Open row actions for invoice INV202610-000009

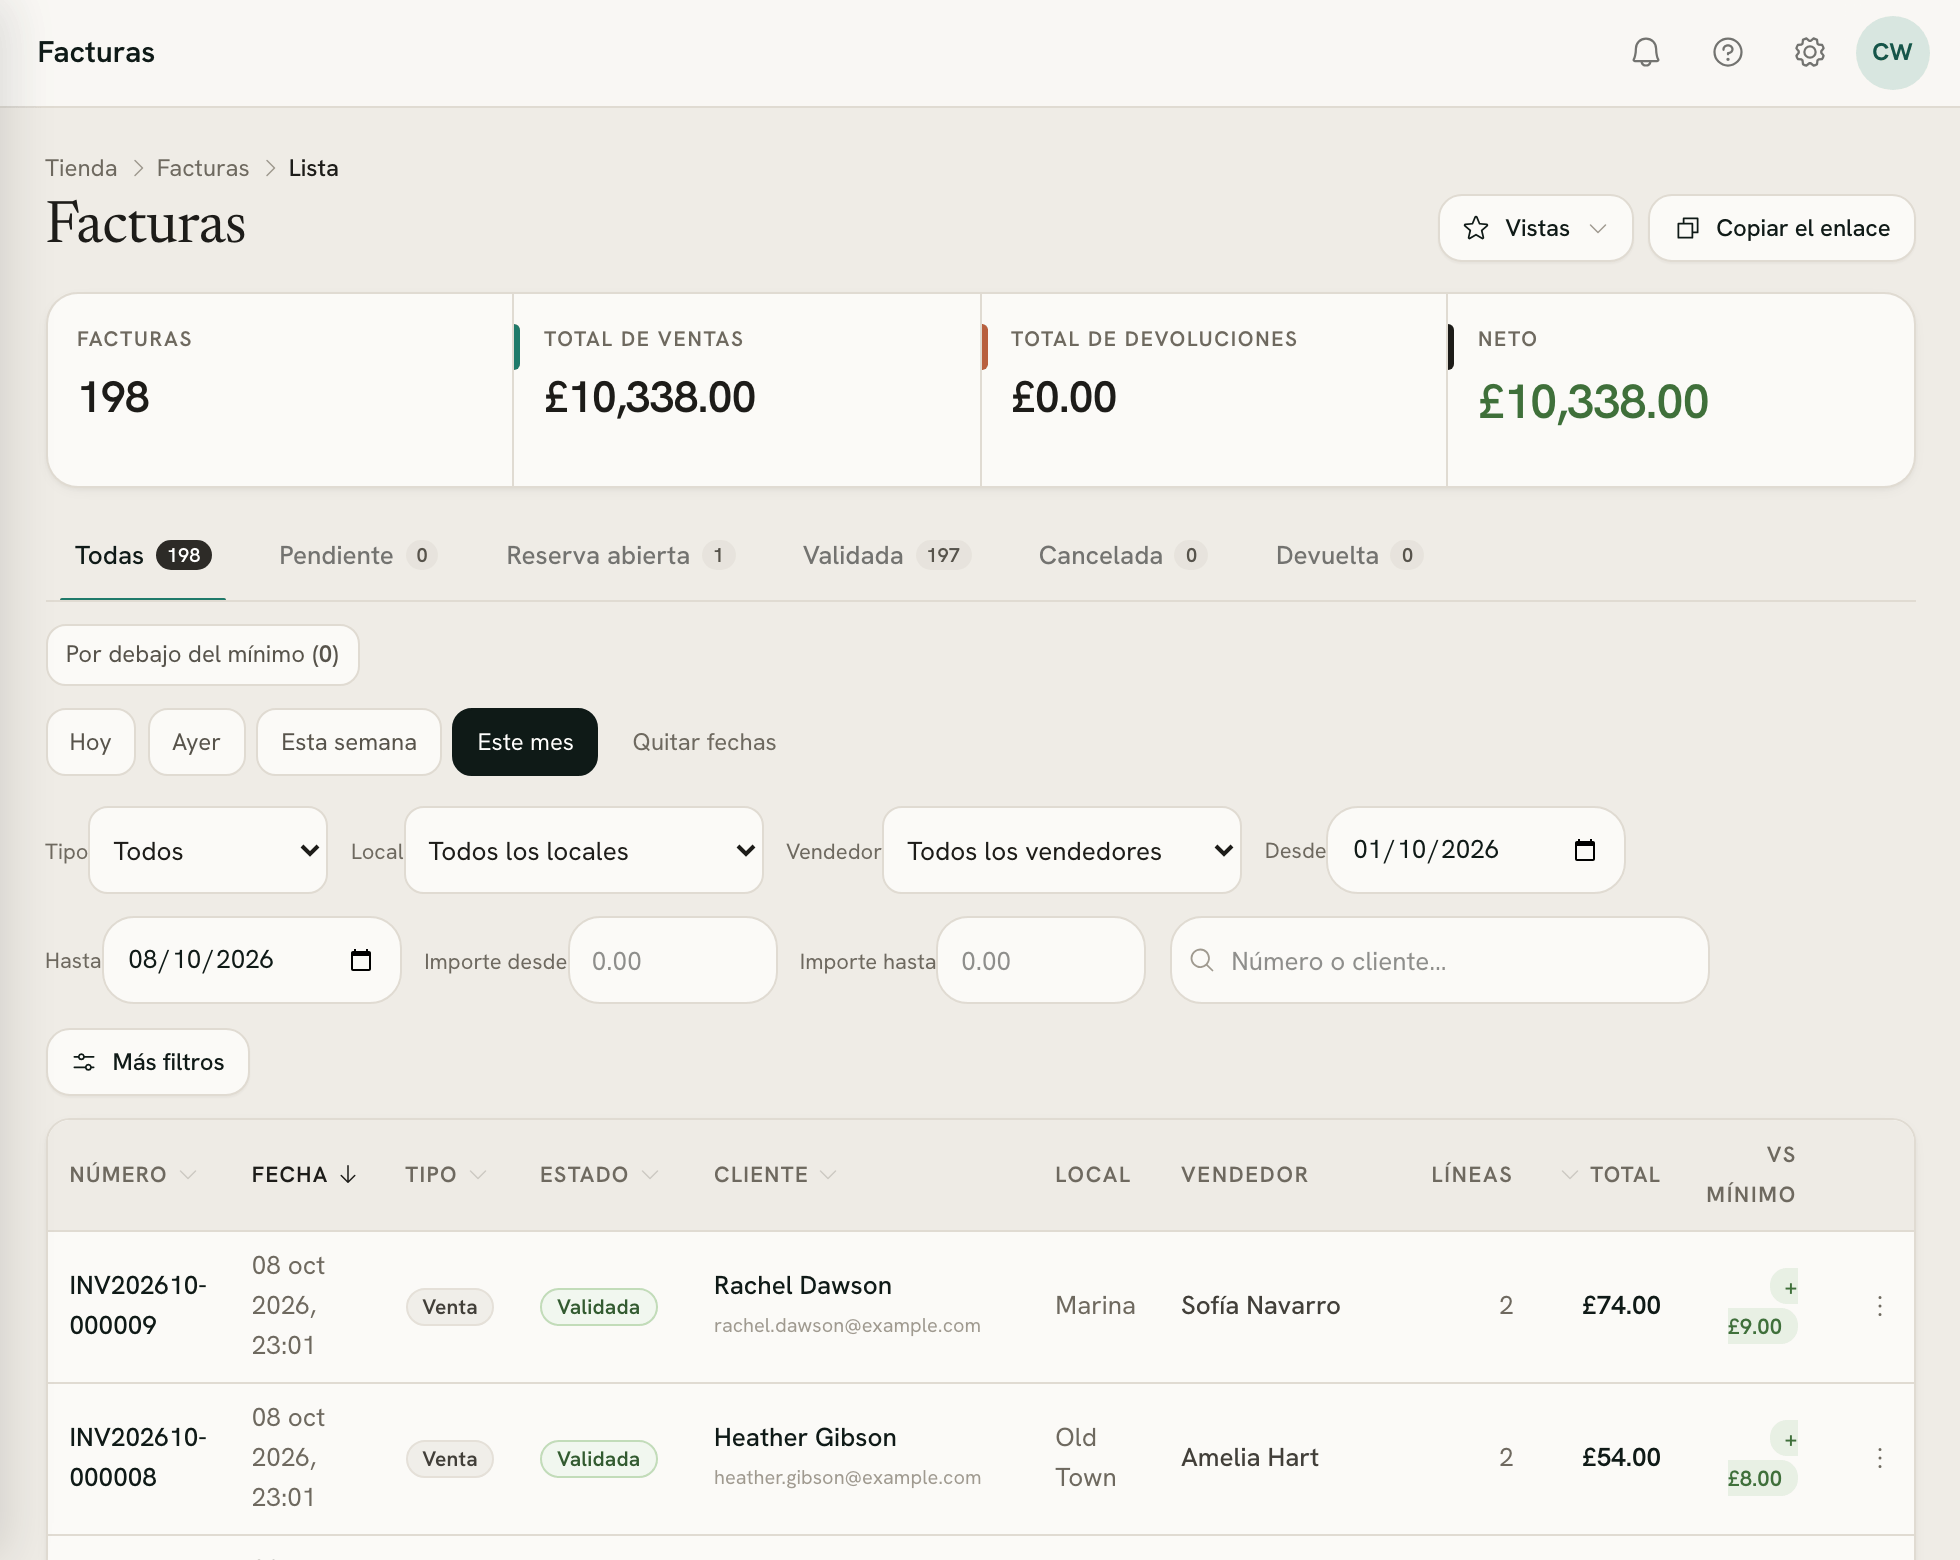click(x=1880, y=1306)
